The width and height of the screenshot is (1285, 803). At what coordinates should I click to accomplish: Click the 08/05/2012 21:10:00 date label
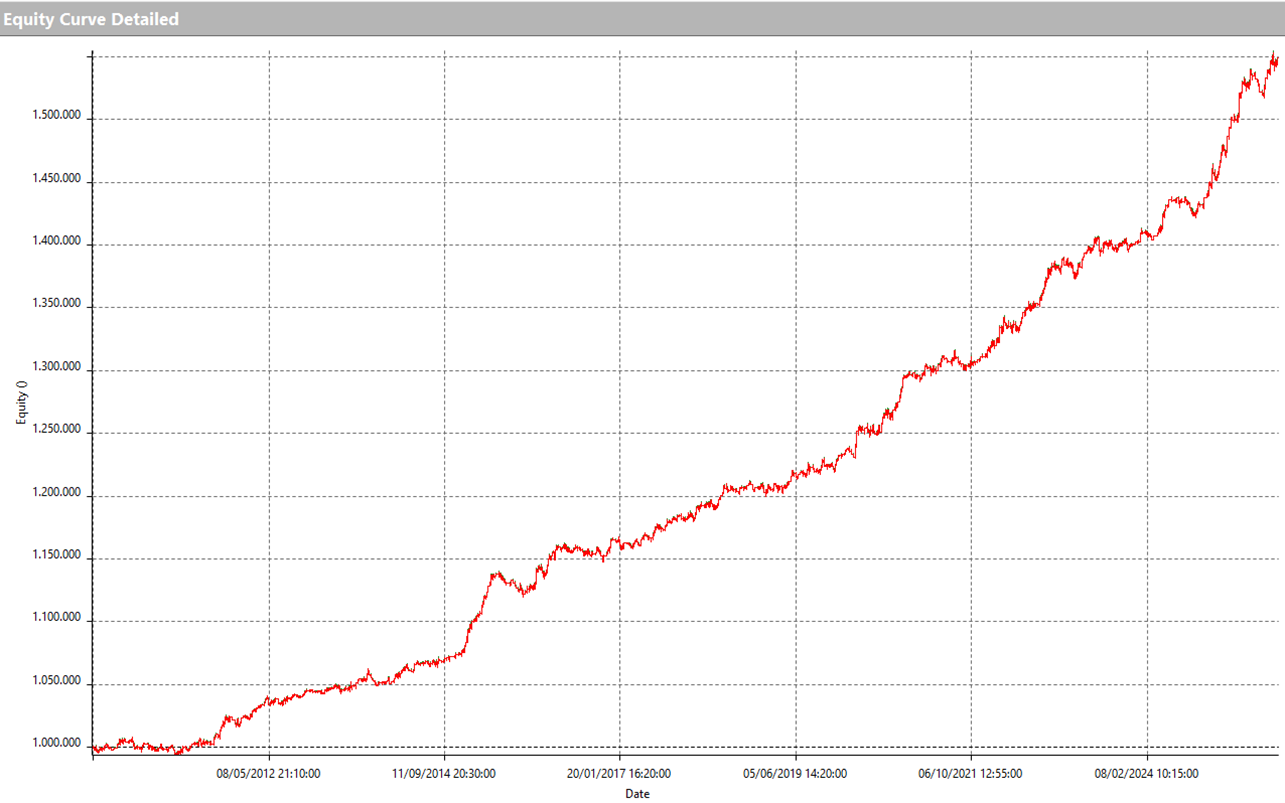point(269,773)
